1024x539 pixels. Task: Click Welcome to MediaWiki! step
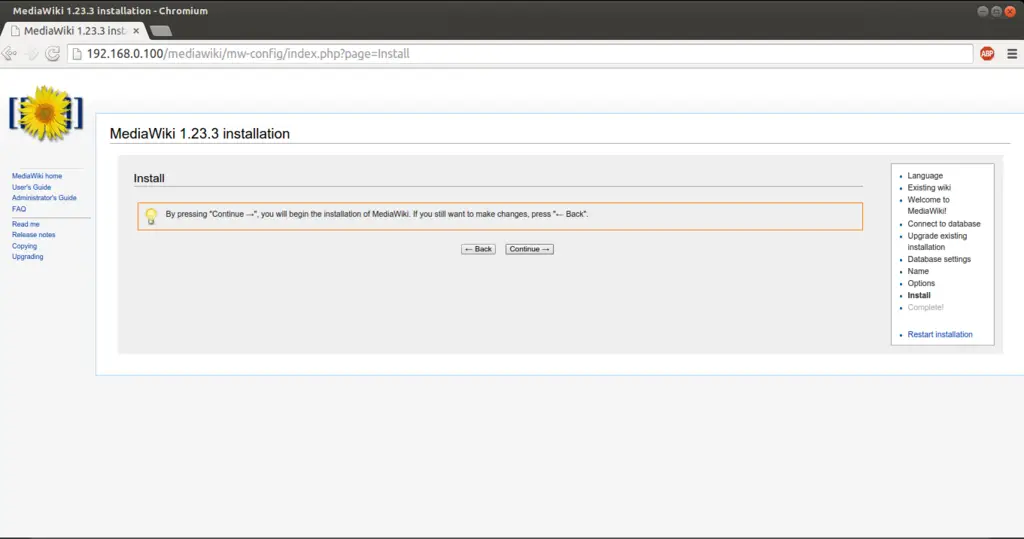click(928, 205)
